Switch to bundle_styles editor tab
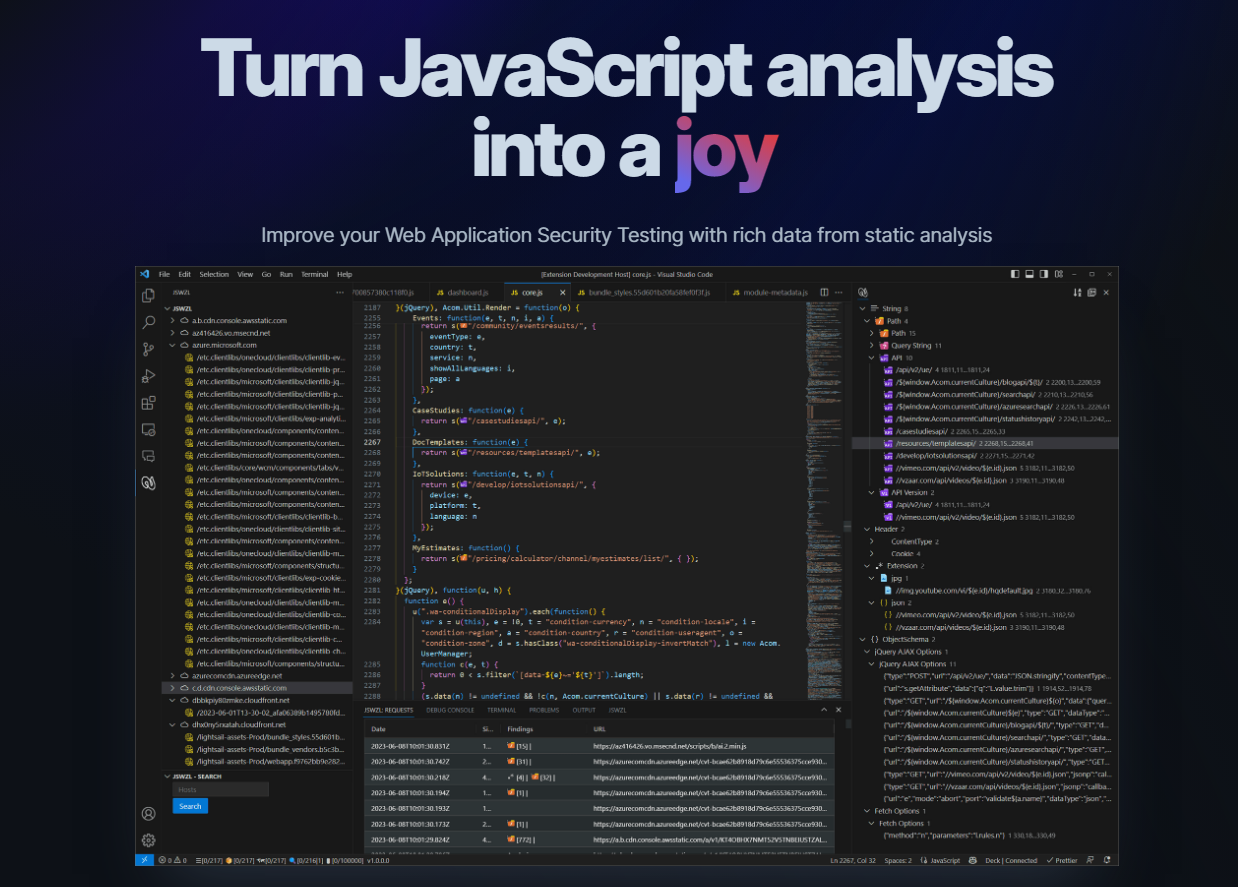 [x=647, y=292]
